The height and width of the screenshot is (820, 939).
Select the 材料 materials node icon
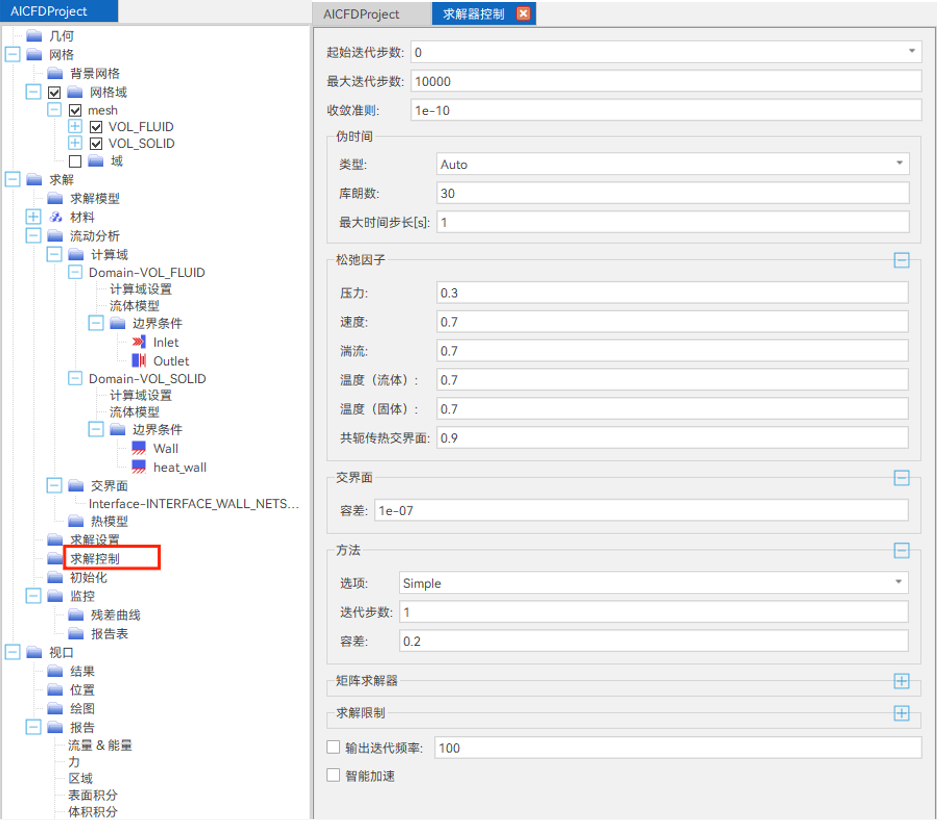54,216
